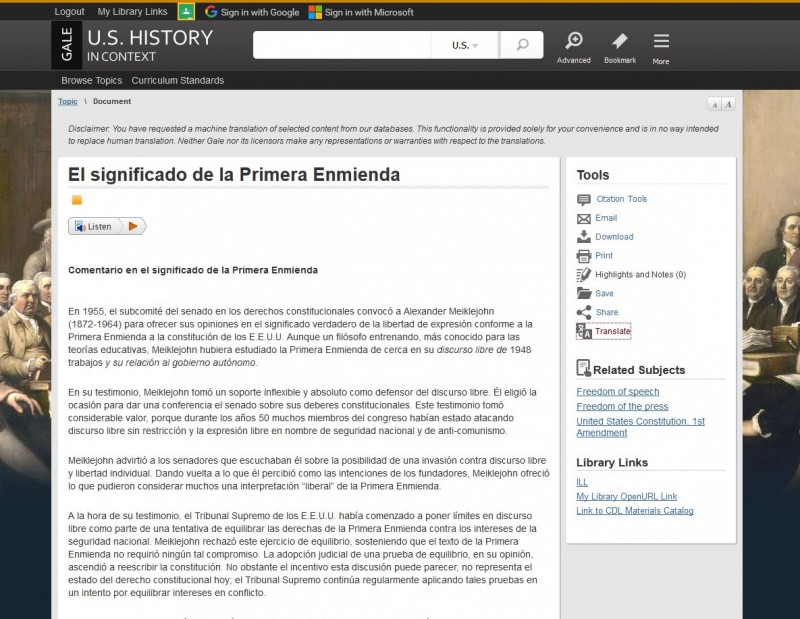This screenshot has height=619, width=800.
Task: Click the Google Classroom icon in top bar
Action: (x=186, y=12)
